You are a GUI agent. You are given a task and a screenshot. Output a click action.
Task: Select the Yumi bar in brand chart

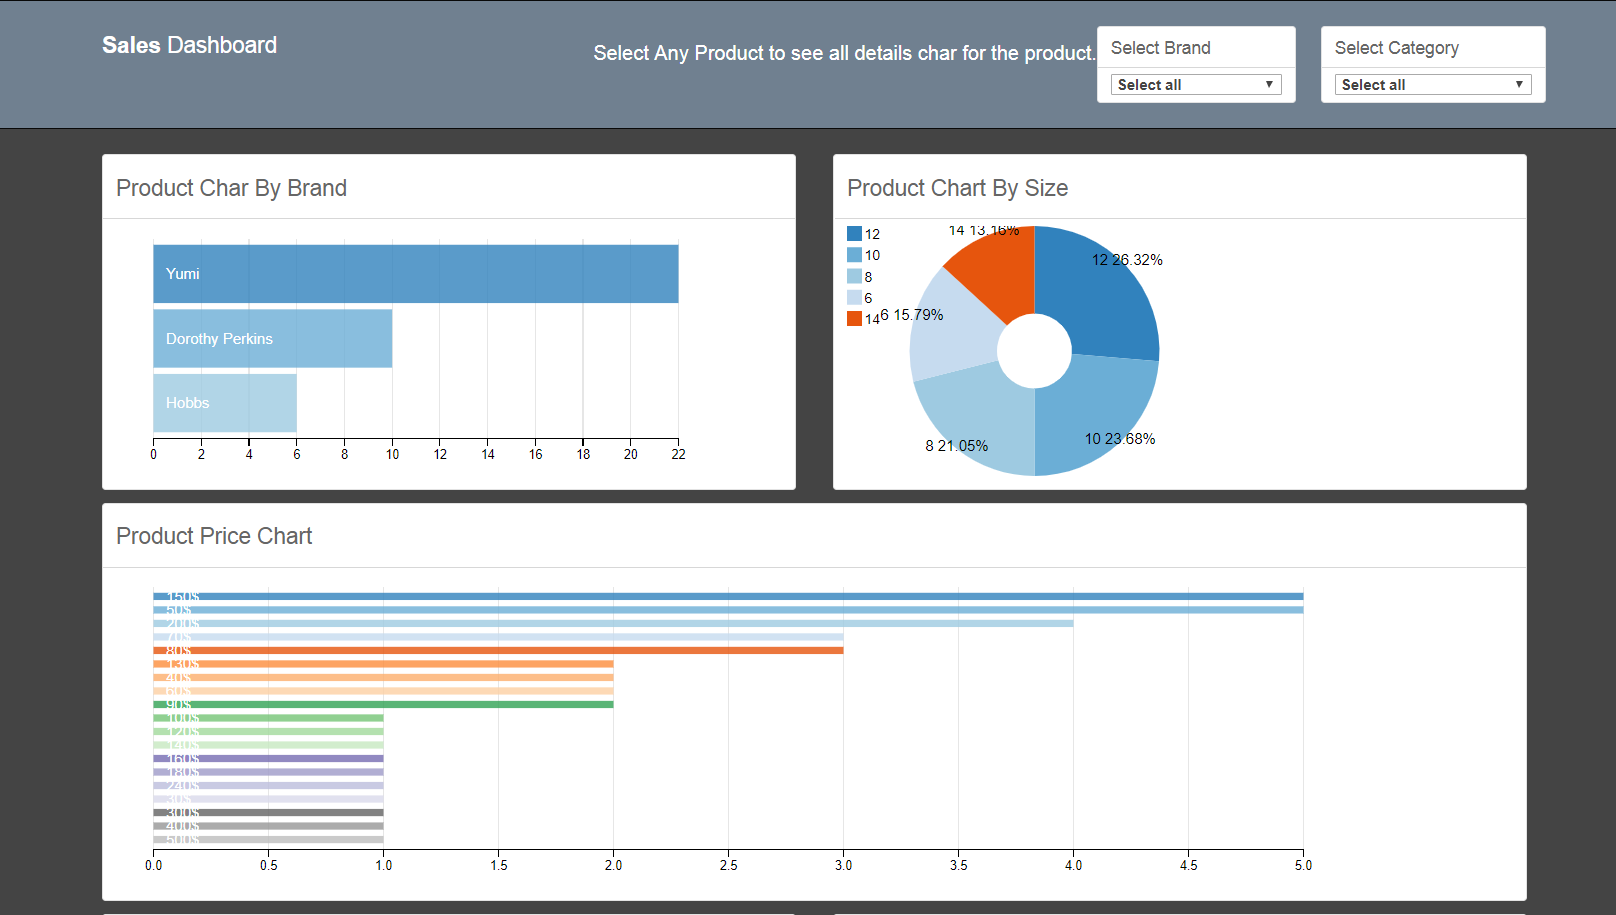(415, 273)
